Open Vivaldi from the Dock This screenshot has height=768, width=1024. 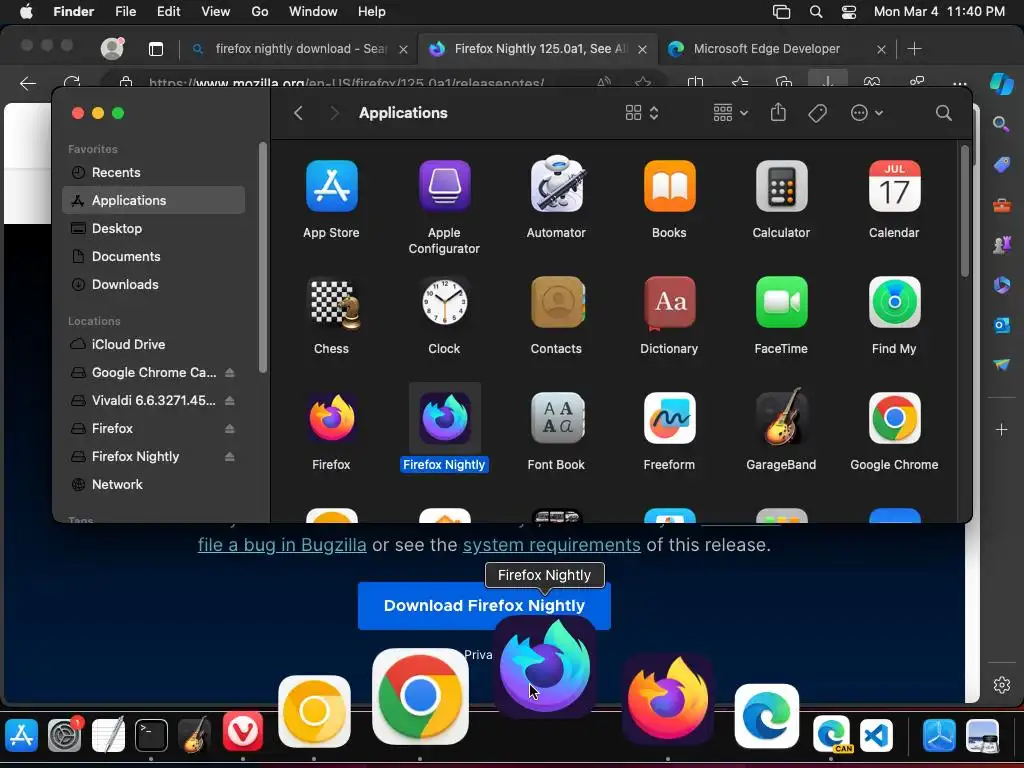coord(243,732)
